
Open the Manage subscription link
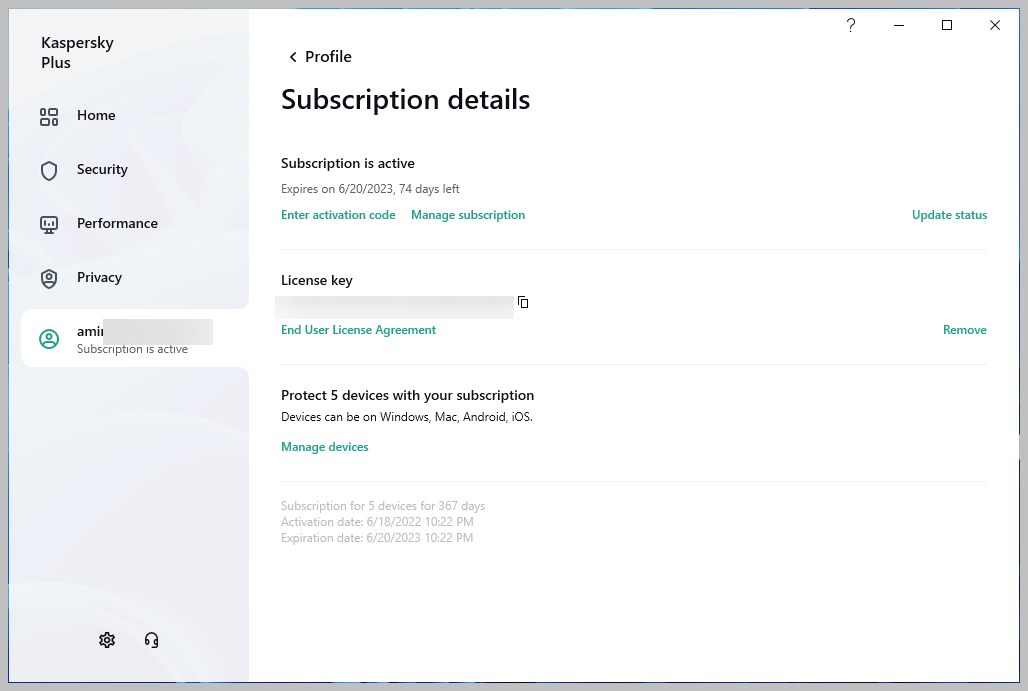coord(468,215)
